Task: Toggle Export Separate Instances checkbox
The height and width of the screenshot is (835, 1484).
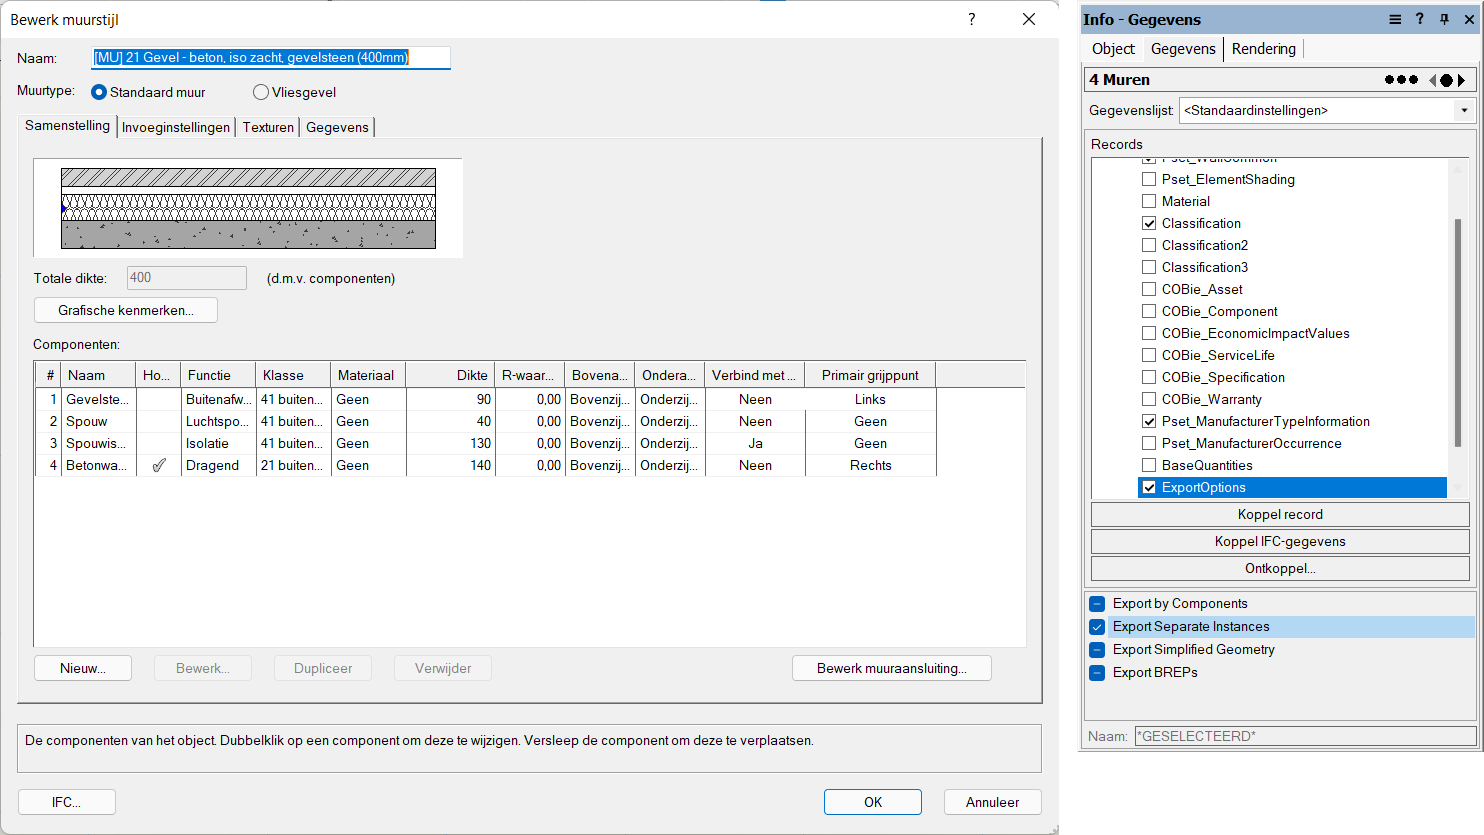Action: click(x=1097, y=627)
